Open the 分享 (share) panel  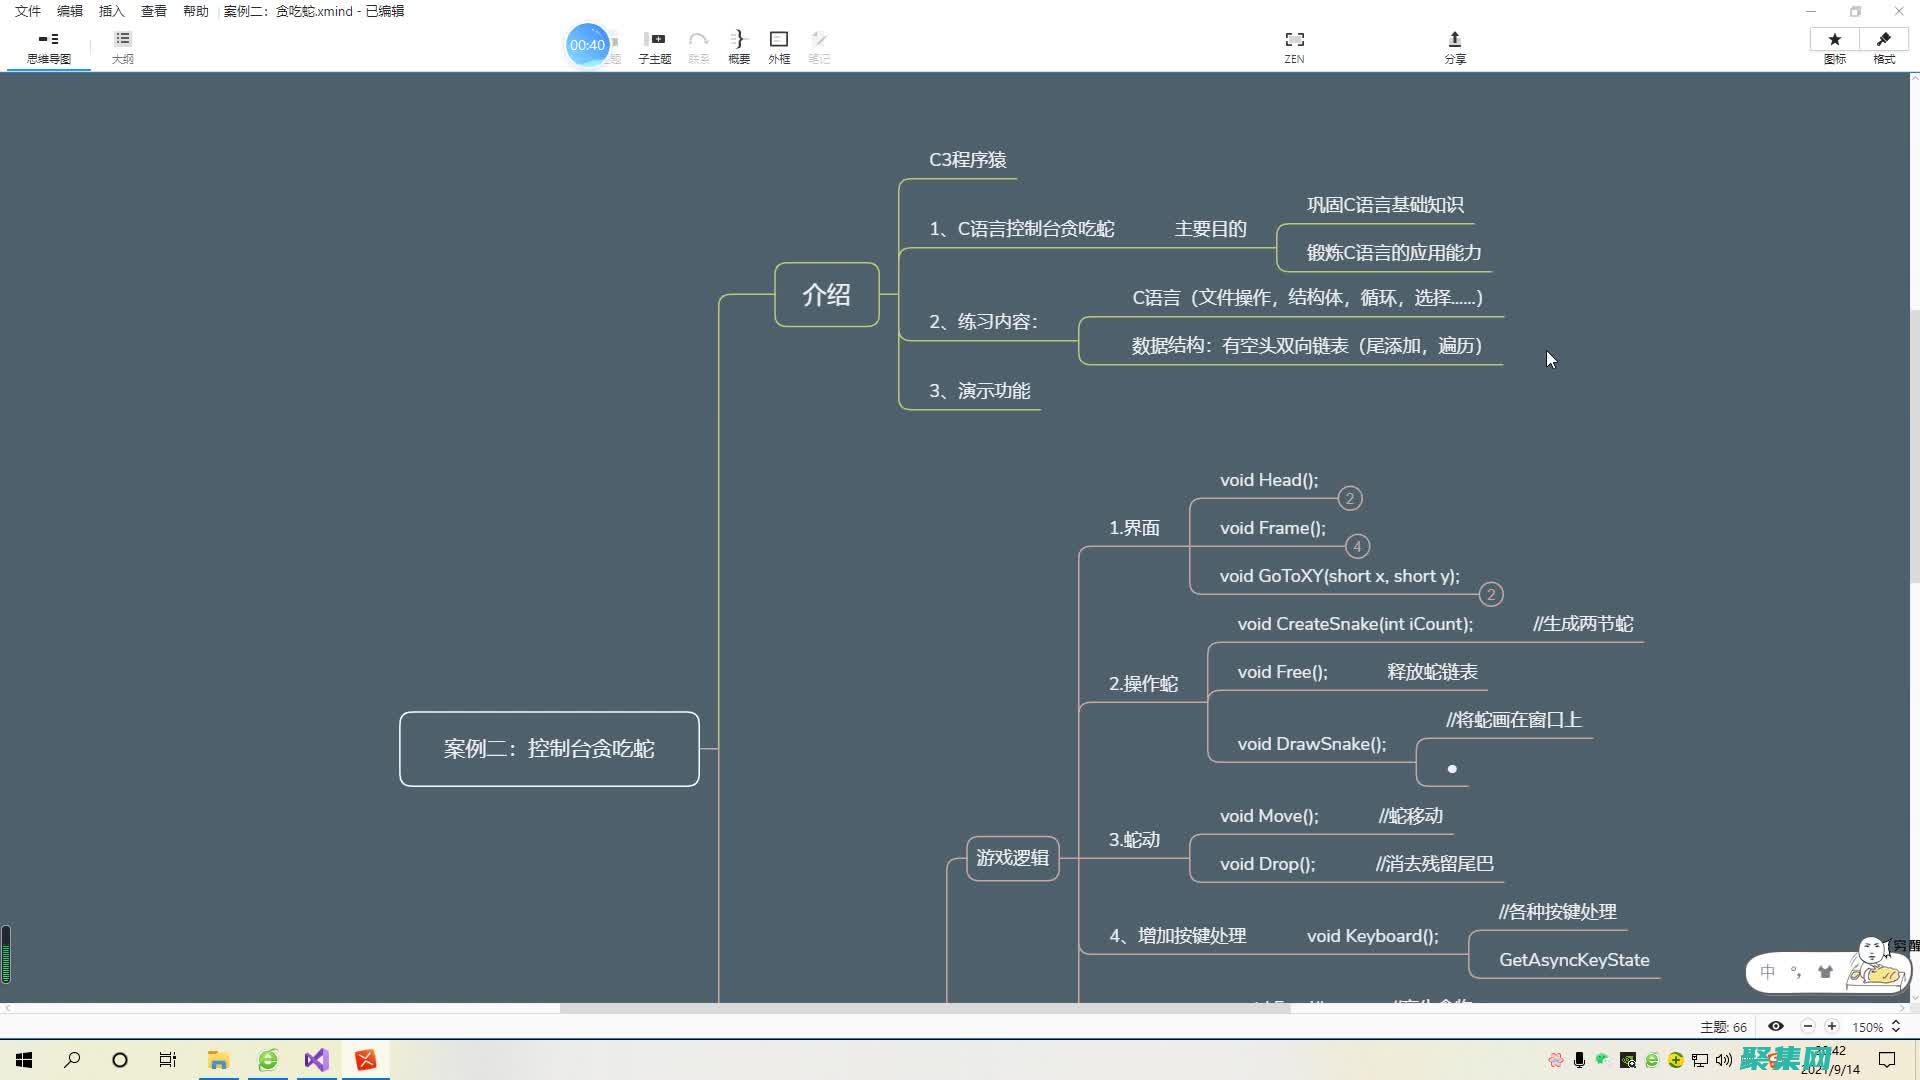point(1455,45)
